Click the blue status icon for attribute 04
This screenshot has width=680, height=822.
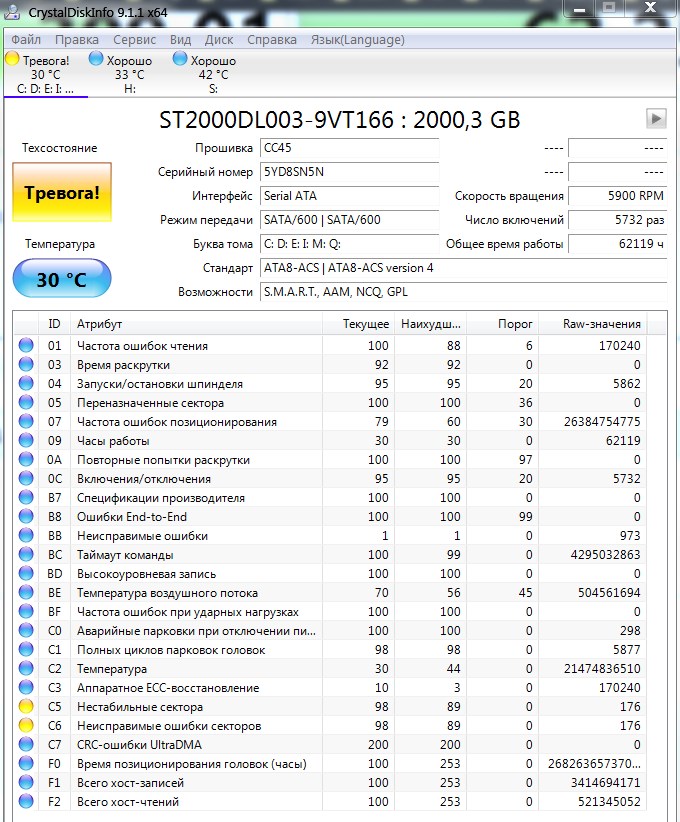pos(26,383)
